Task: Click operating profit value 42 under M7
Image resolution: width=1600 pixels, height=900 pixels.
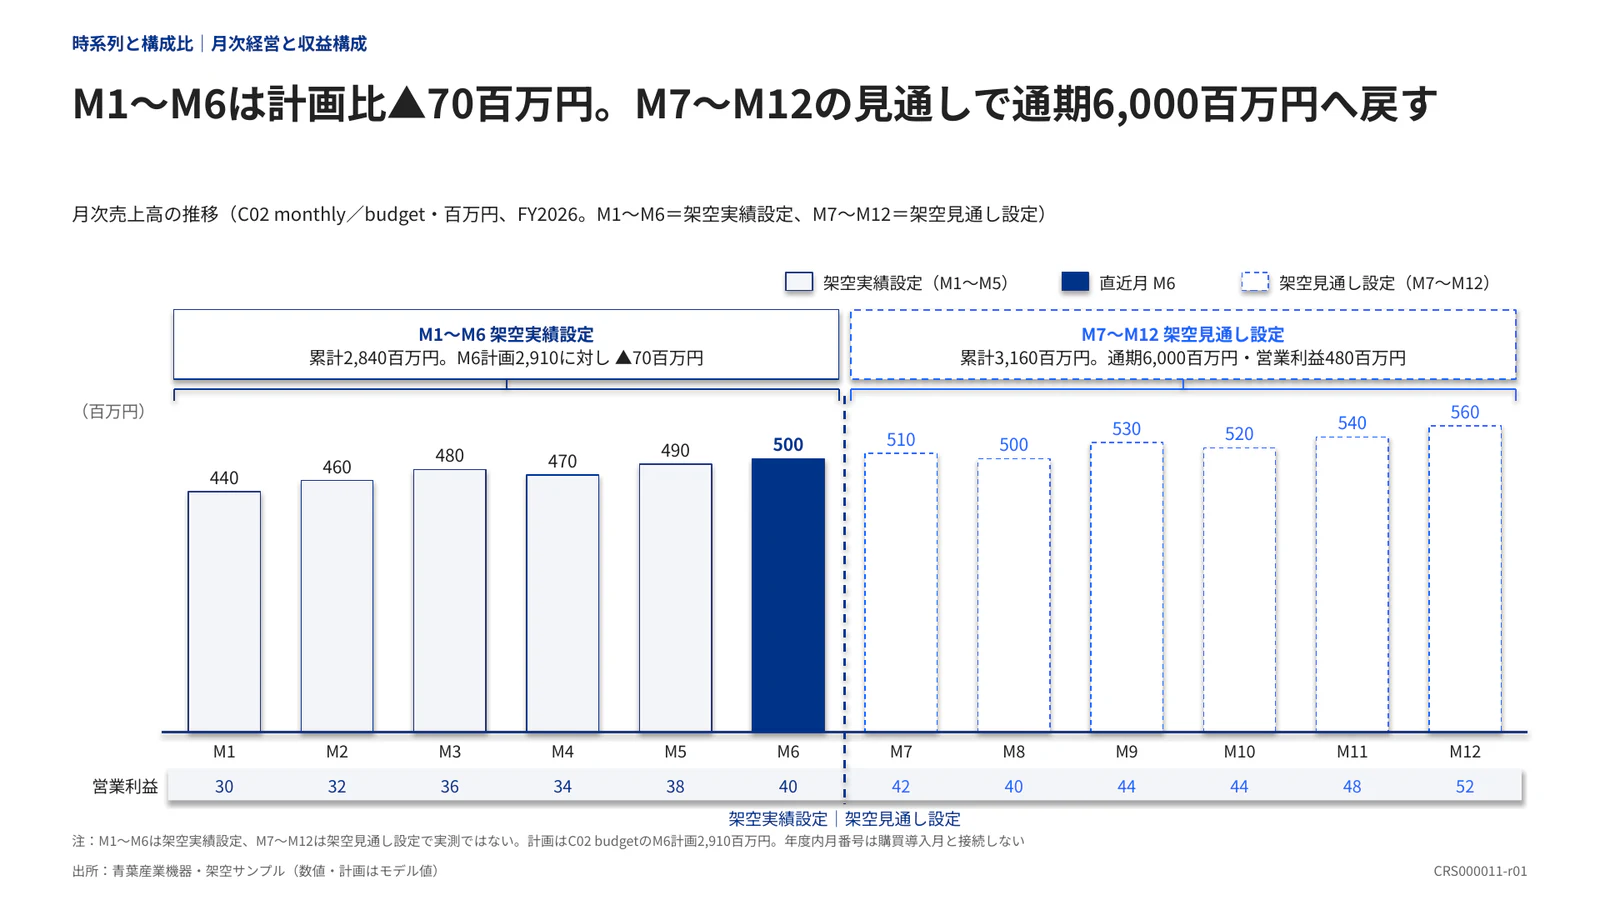Action: [901, 786]
